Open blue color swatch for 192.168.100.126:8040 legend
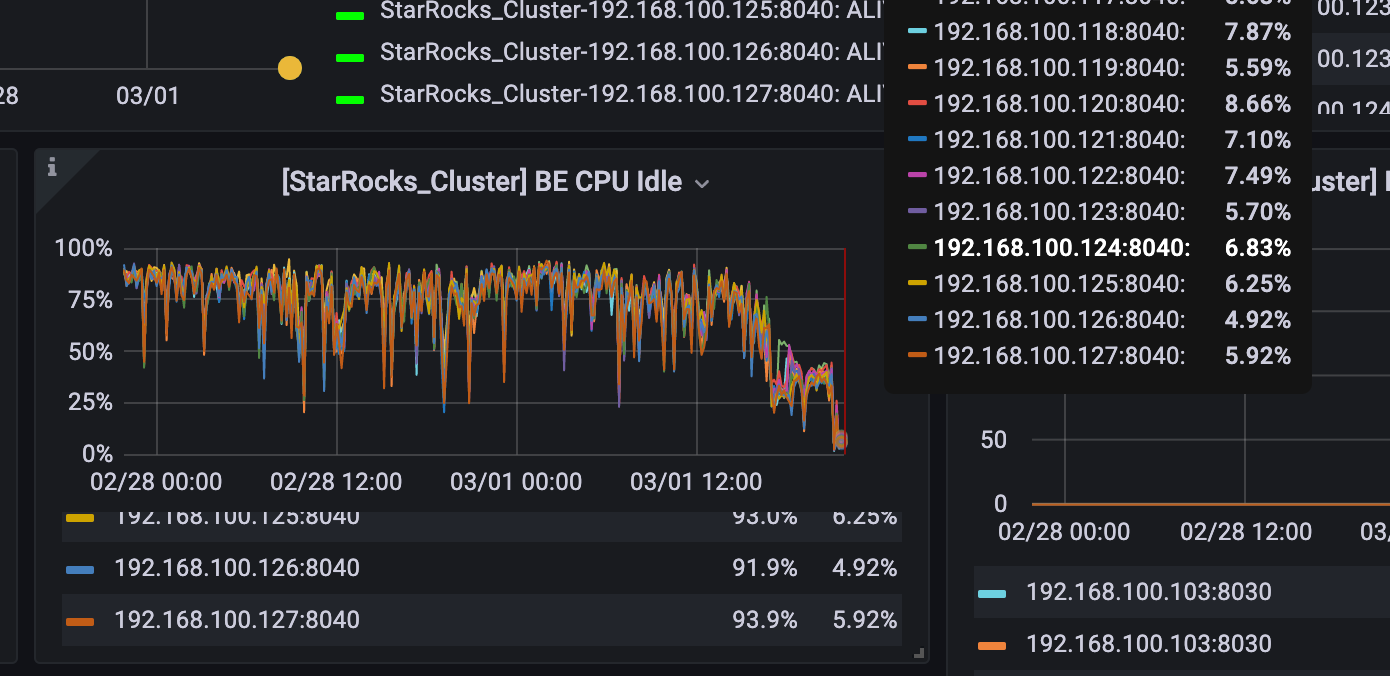Viewport: 1390px width, 676px height. (80, 569)
